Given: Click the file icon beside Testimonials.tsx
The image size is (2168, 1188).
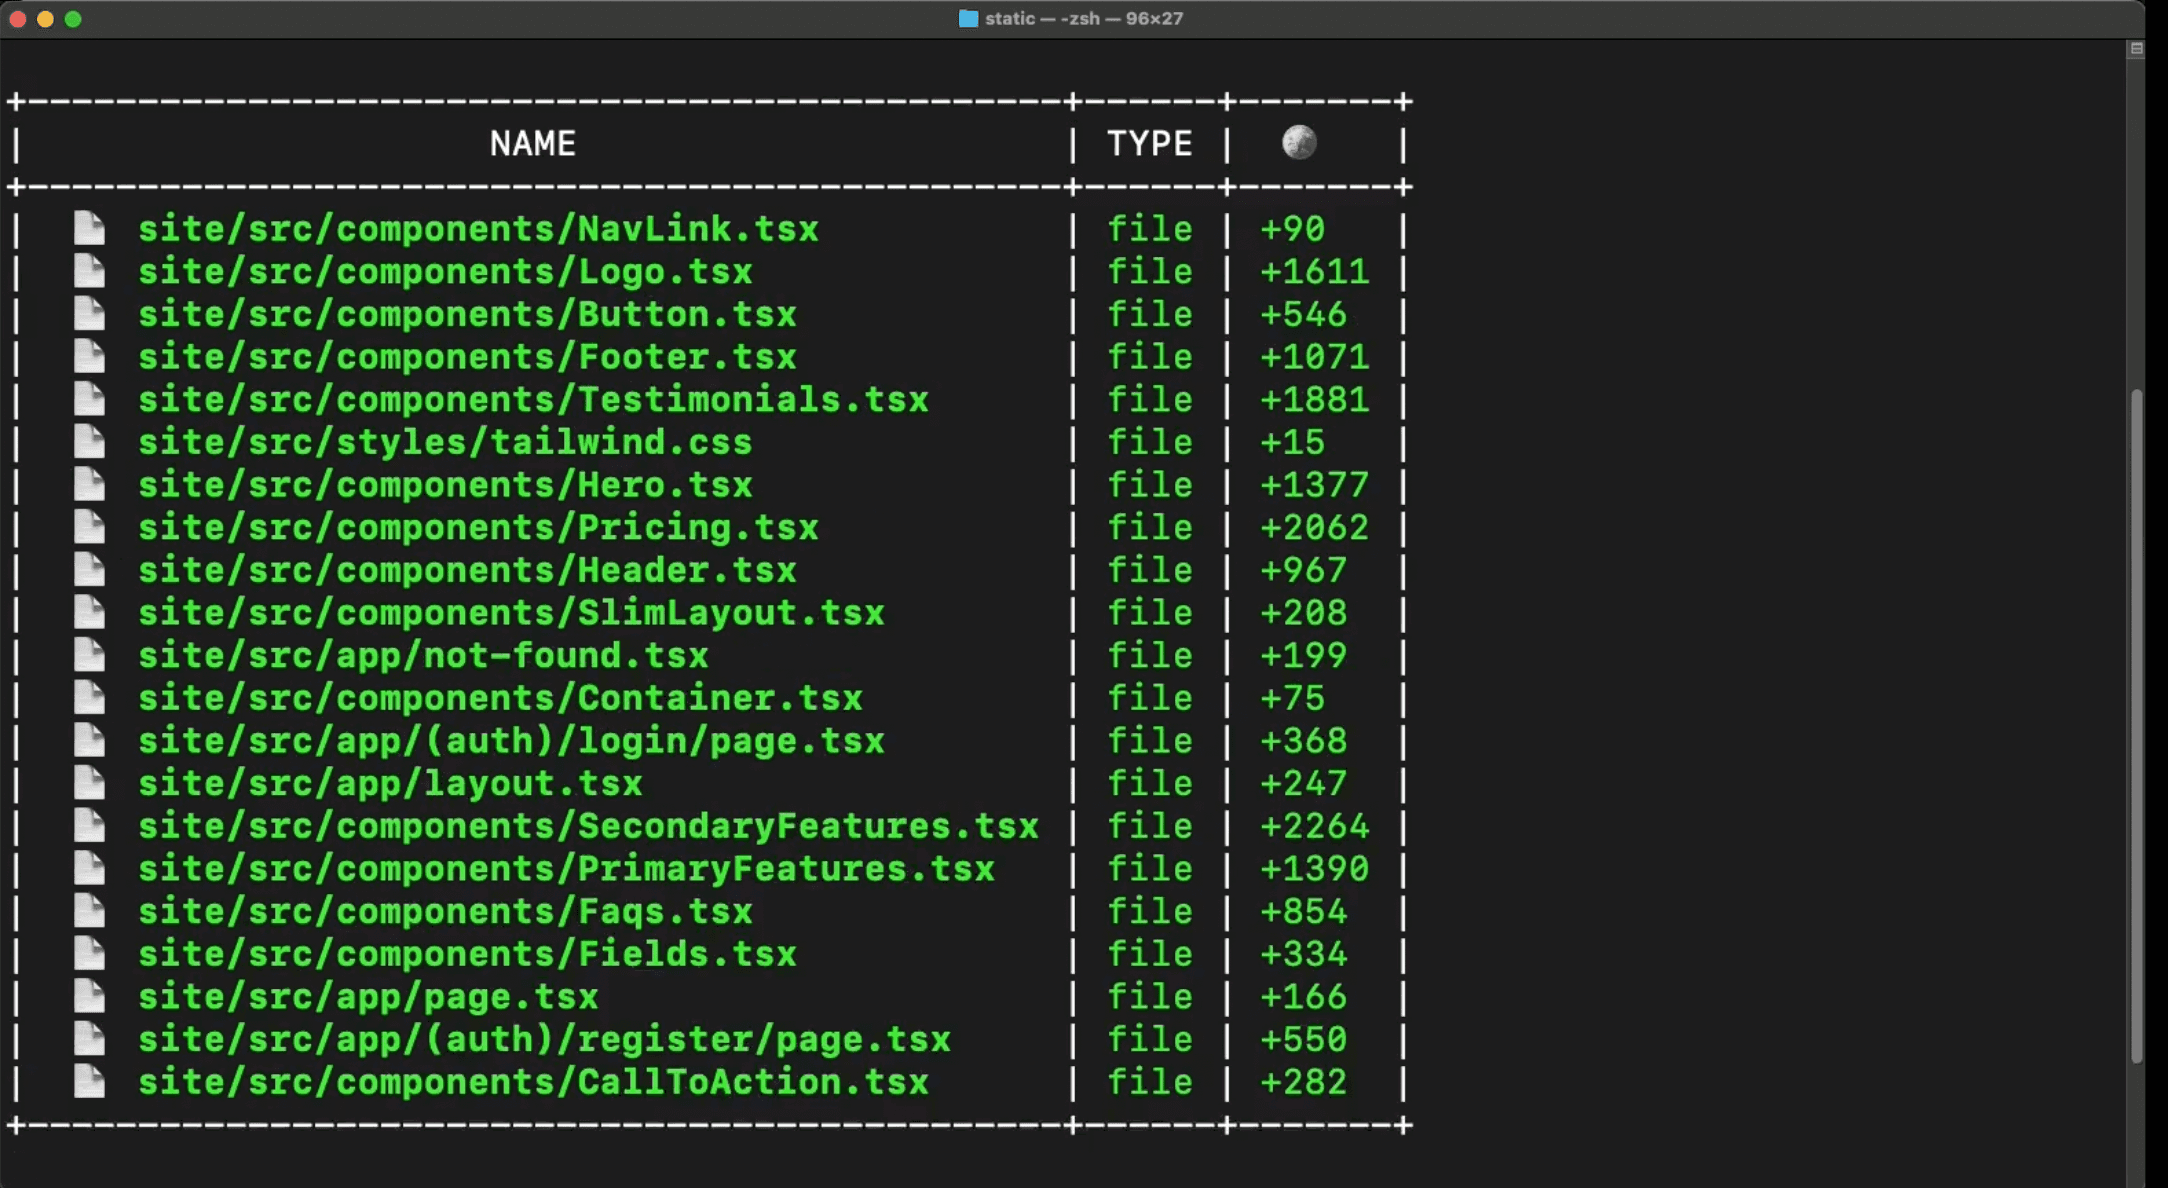Looking at the screenshot, I should tap(89, 399).
